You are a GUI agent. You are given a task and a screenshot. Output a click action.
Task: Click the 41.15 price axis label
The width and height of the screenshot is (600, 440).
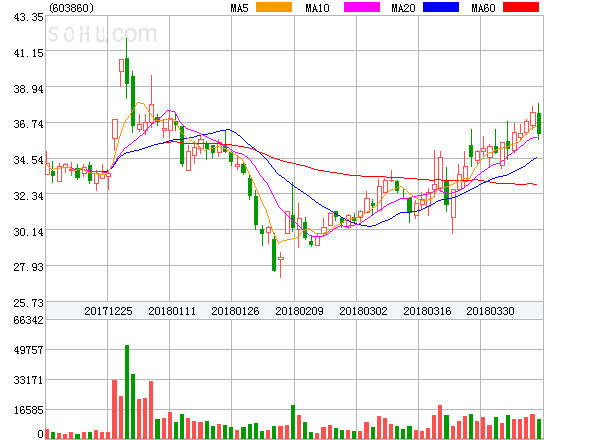click(x=28, y=53)
